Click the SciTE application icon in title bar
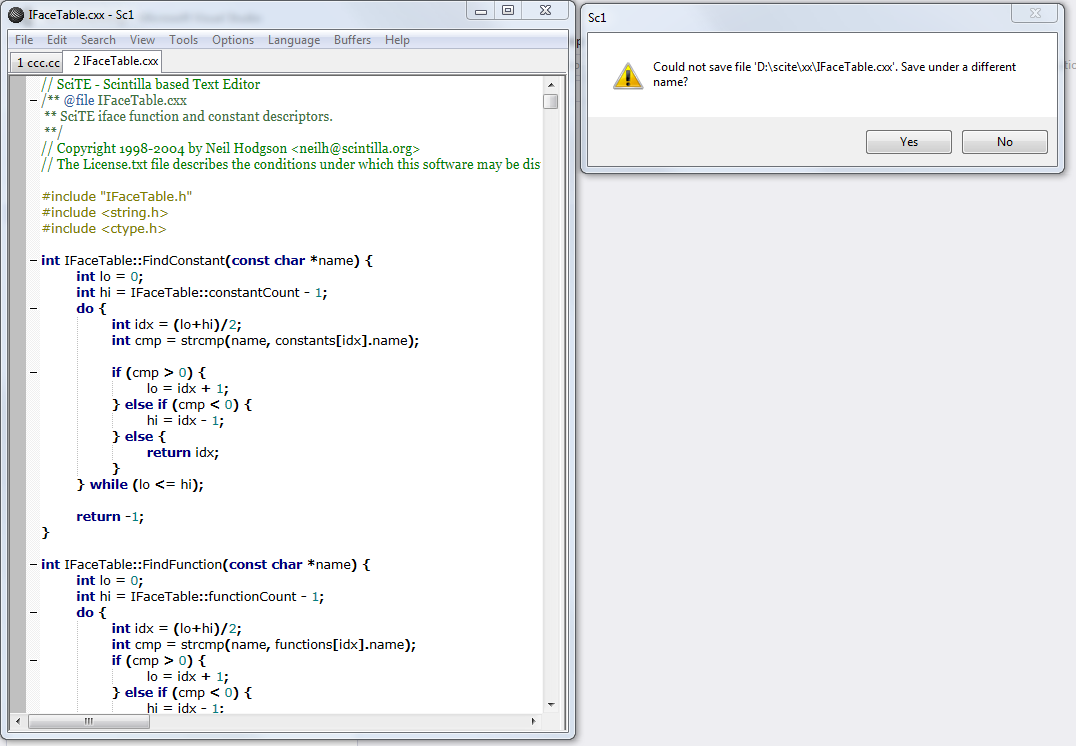Viewport: 1076px width, 746px height. [16, 14]
